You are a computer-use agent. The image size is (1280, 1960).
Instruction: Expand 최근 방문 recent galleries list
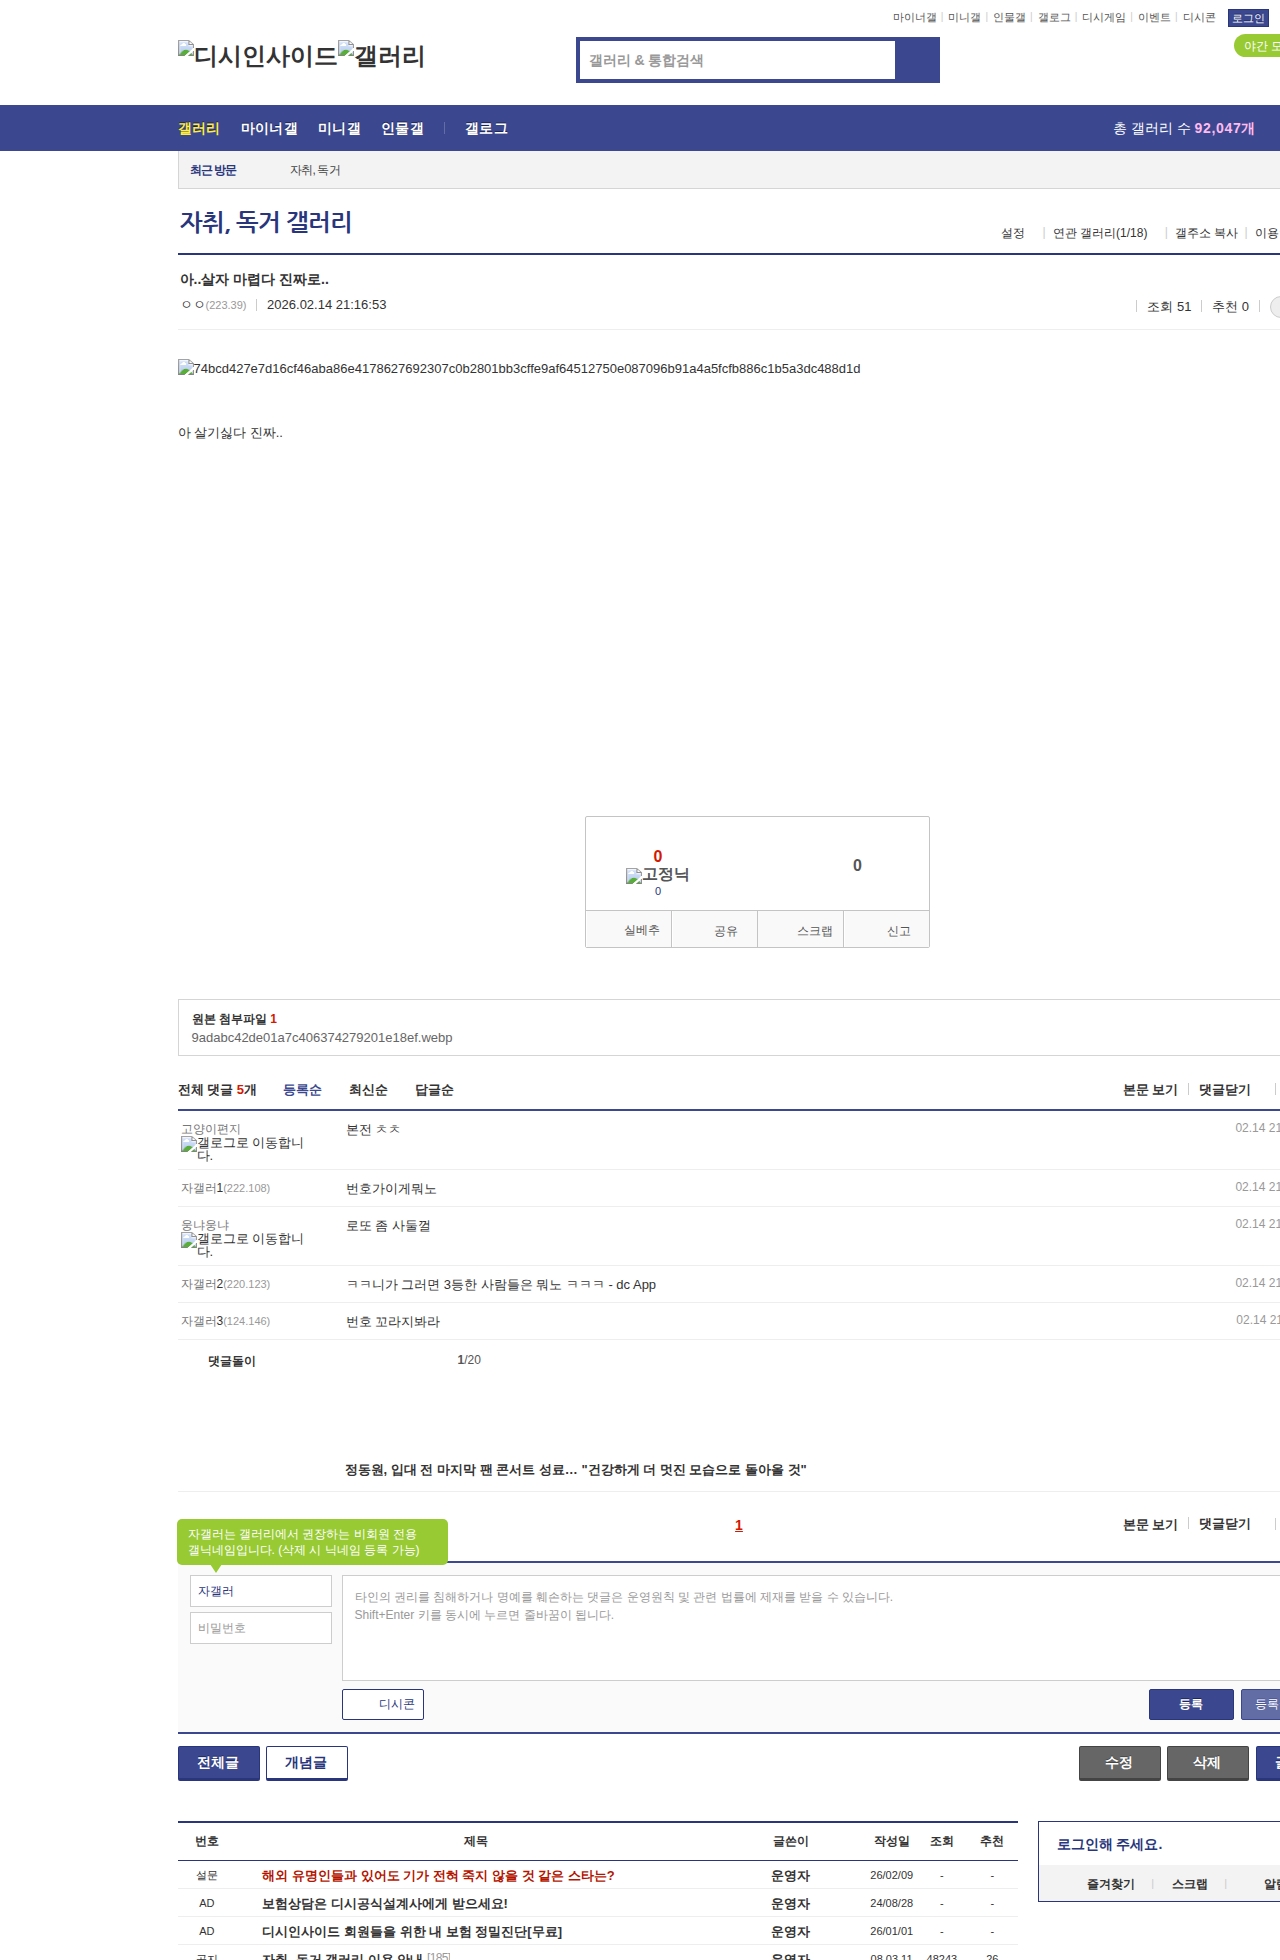pyautogui.click(x=213, y=170)
